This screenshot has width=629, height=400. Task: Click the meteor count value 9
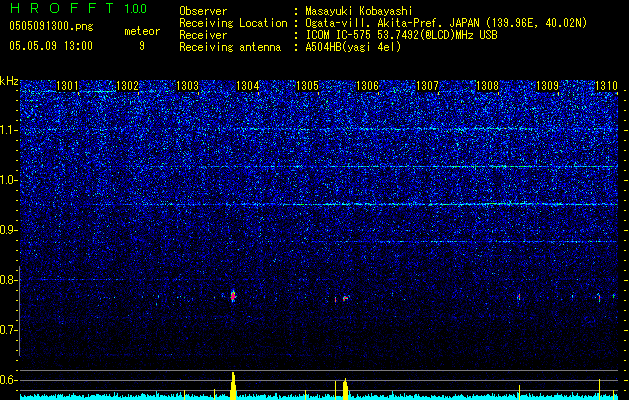pos(142,46)
